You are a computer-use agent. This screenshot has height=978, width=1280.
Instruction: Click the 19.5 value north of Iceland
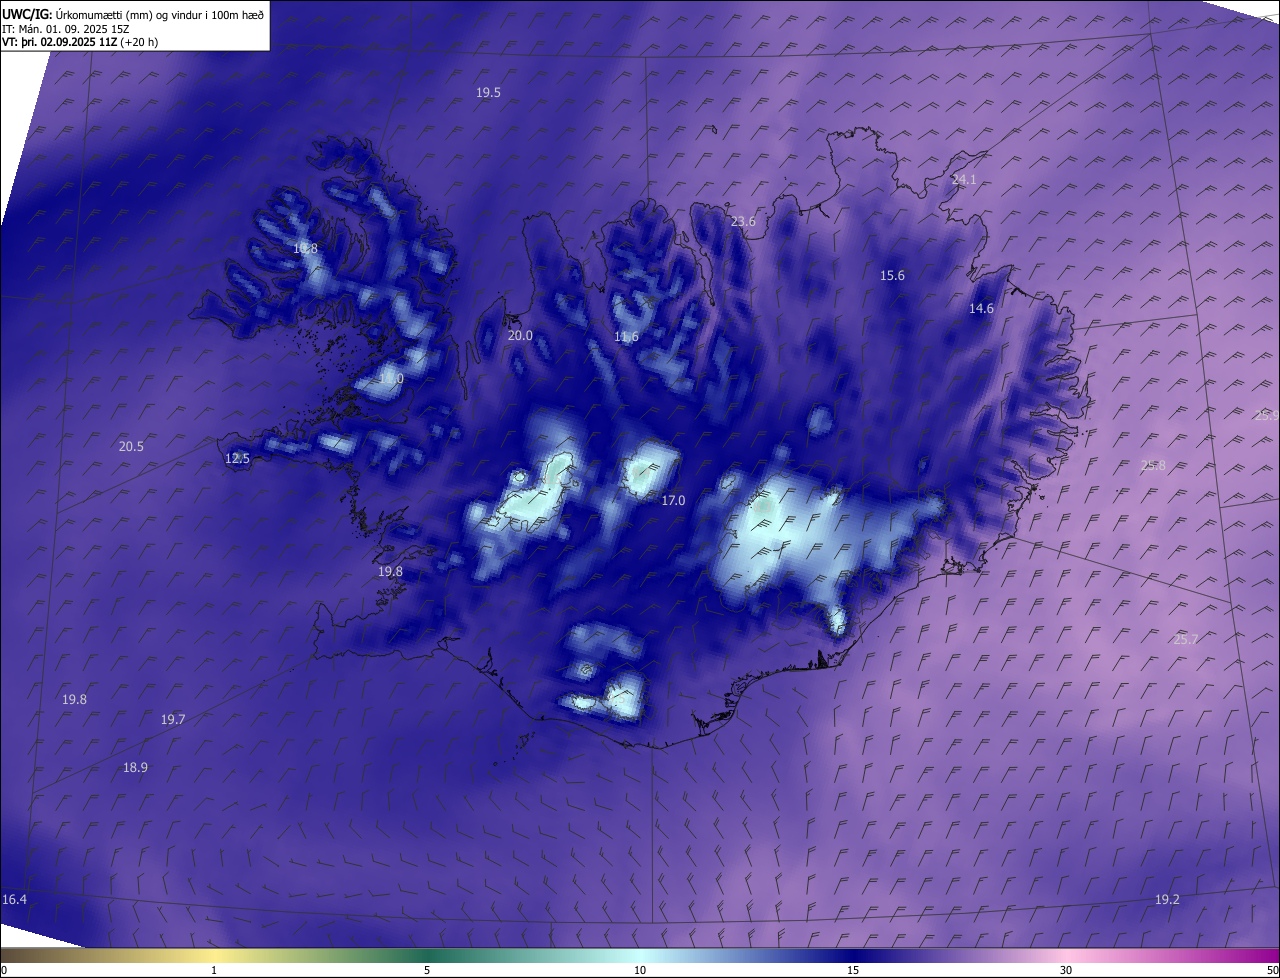coord(488,92)
